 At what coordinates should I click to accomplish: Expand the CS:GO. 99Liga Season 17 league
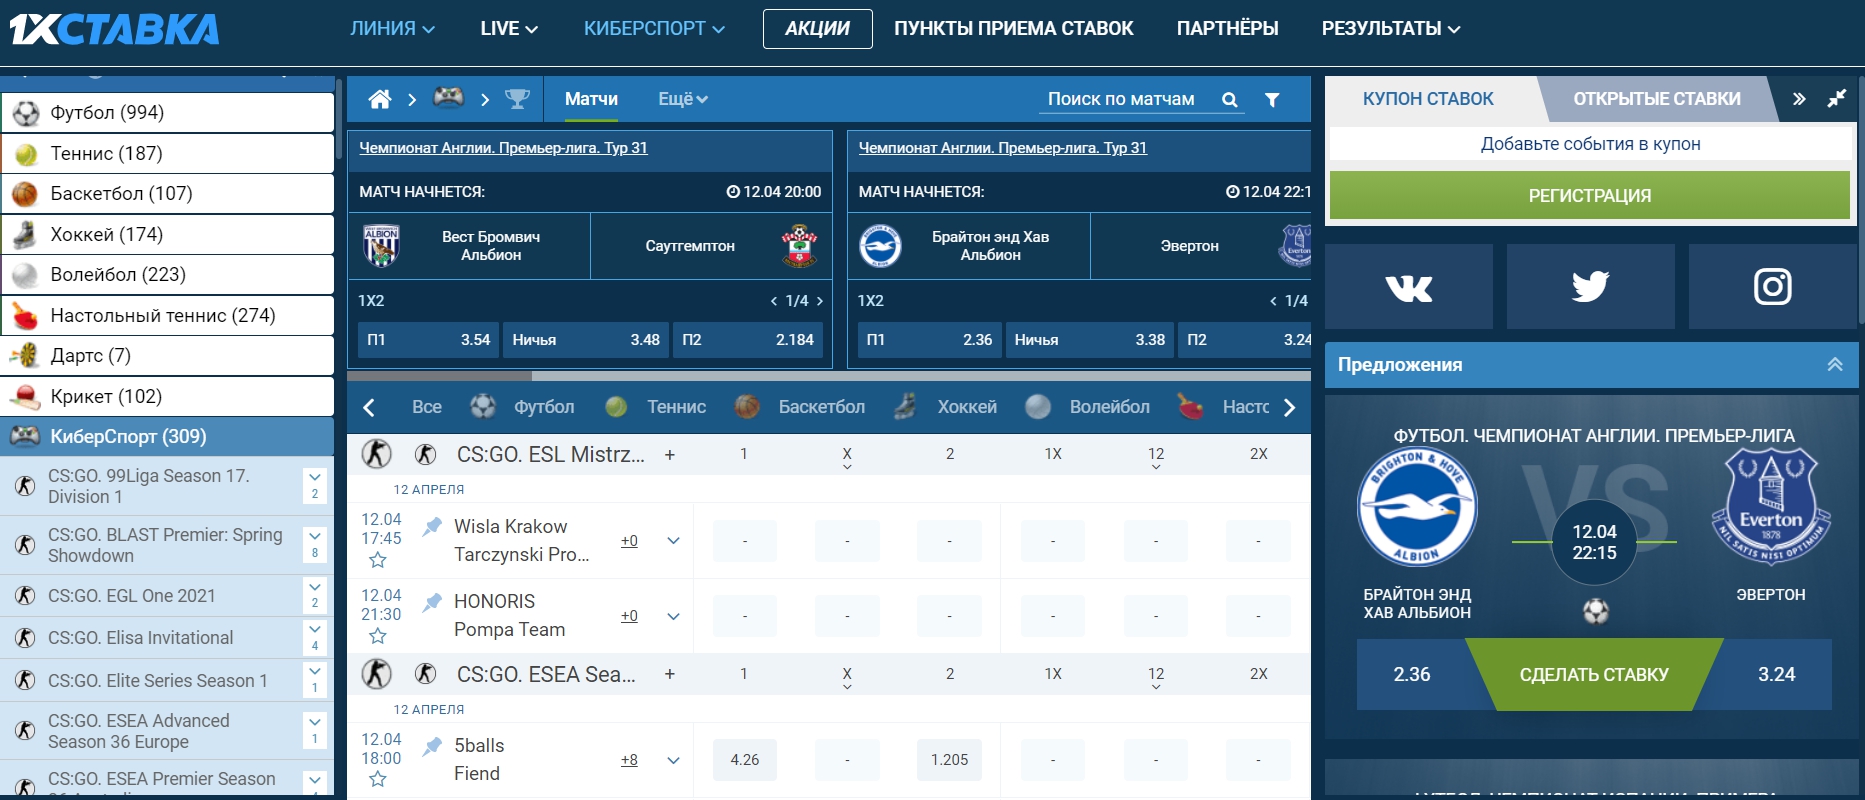click(315, 486)
